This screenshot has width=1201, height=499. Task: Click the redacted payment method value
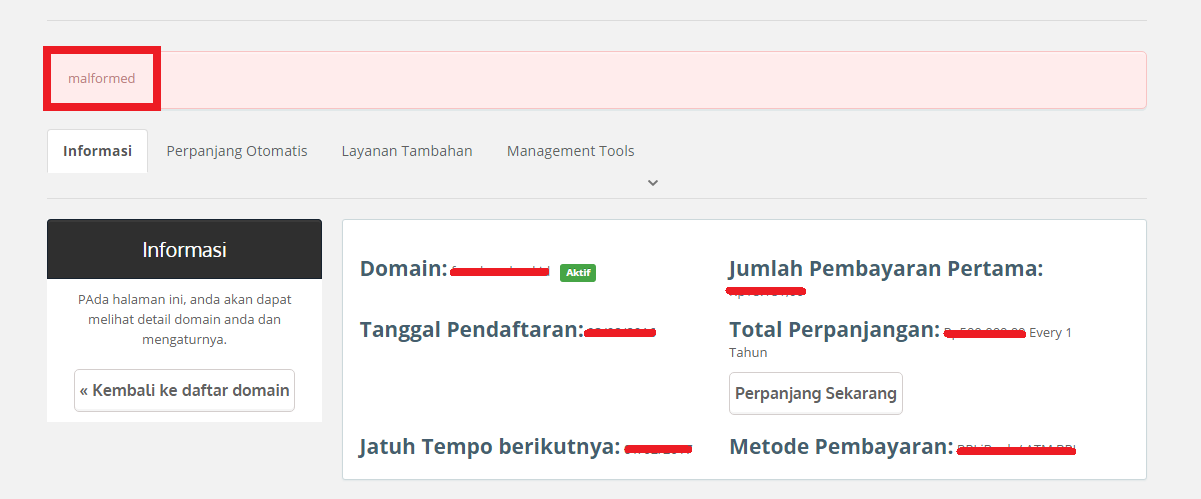point(1015,449)
